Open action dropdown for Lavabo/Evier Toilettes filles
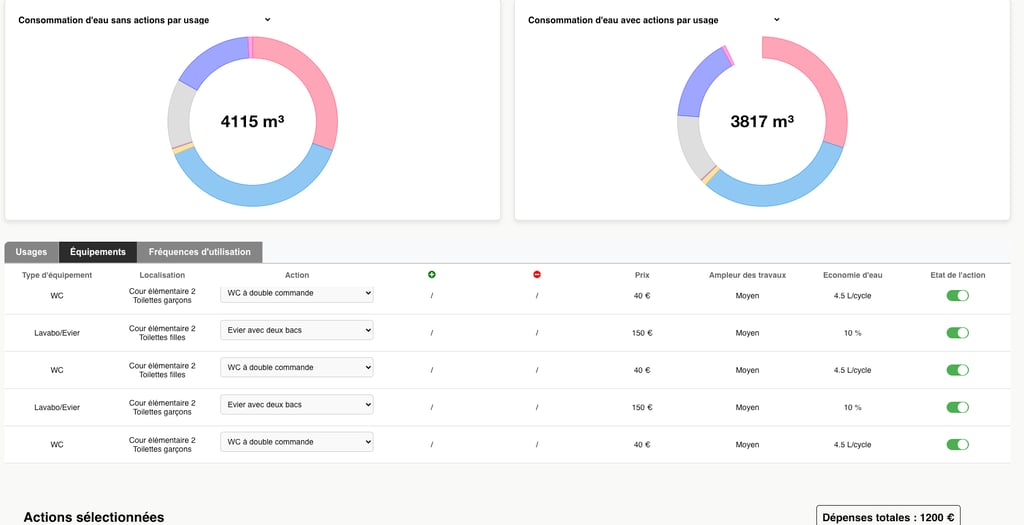Viewport: 1024px width, 525px height. coord(297,330)
